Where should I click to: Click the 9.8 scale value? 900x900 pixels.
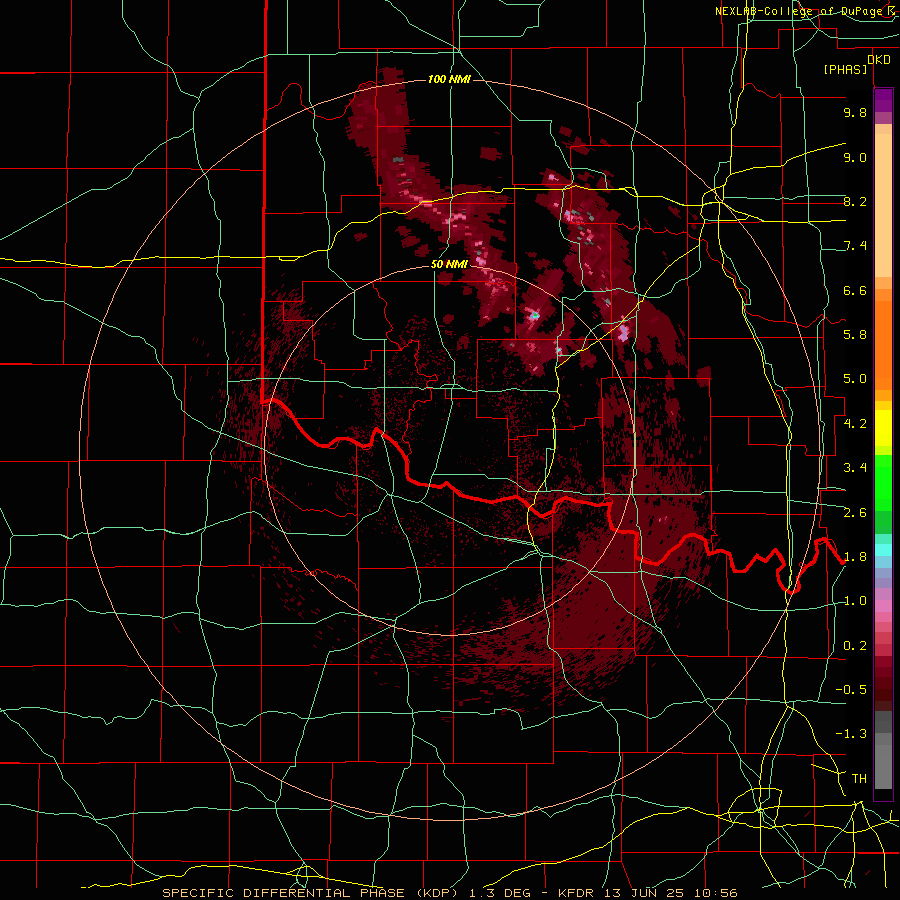coord(855,112)
